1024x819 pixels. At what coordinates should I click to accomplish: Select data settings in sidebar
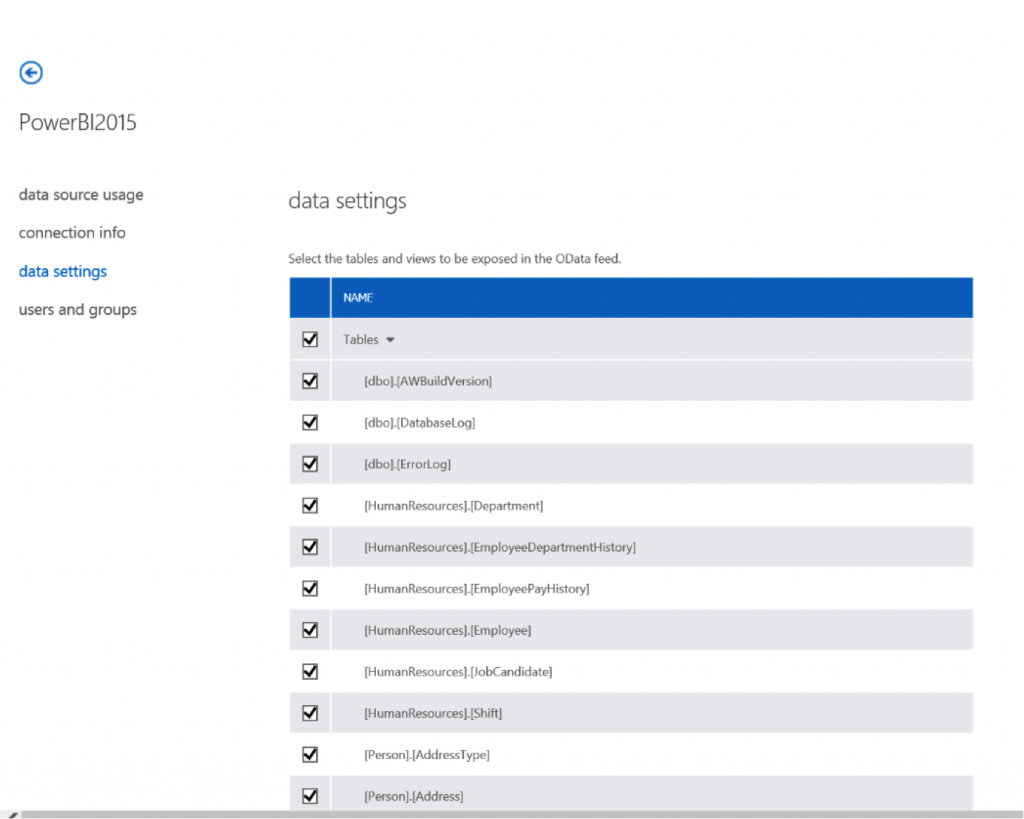[x=63, y=271]
